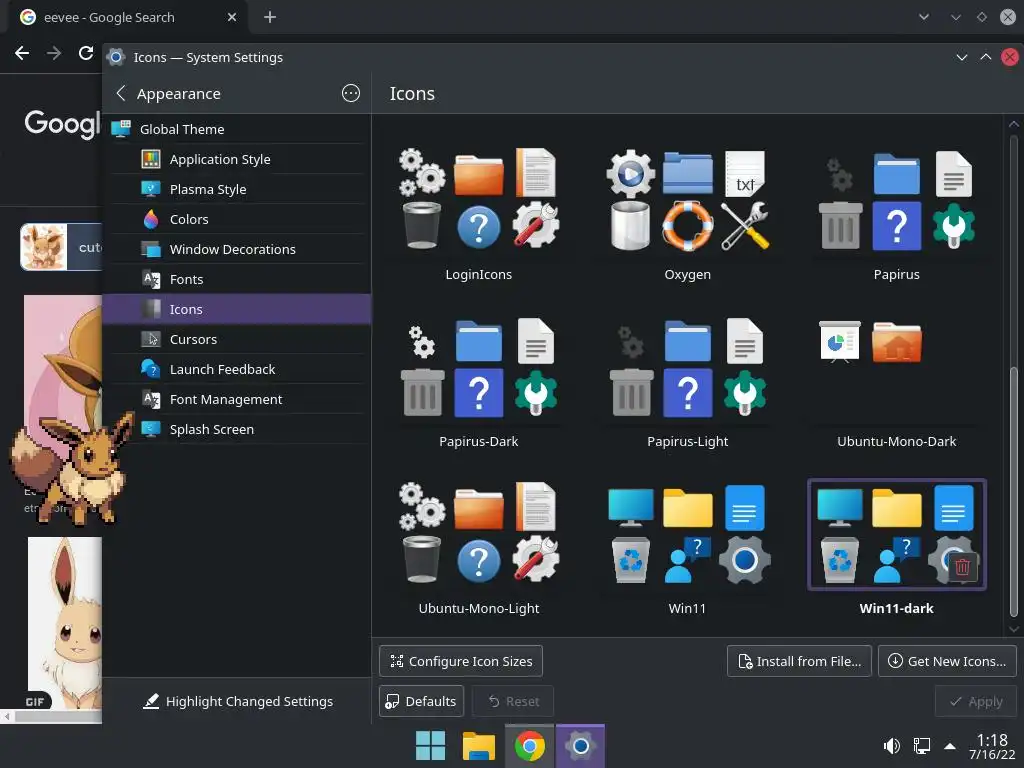Screen dimensions: 1024x768
Task: Open the volume control in the tray
Action: (891, 745)
